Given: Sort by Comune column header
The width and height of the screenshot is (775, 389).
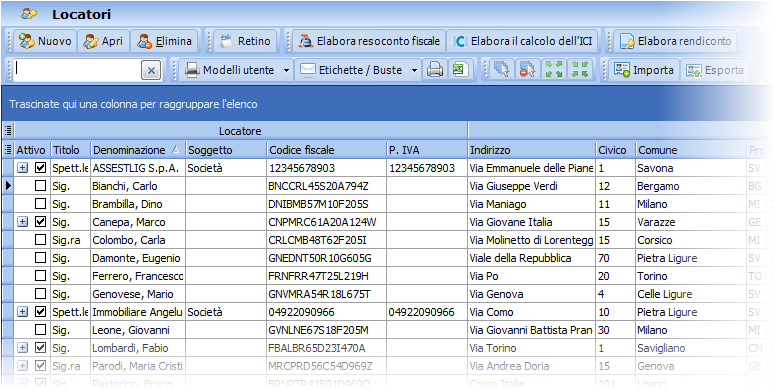Looking at the screenshot, I should click(x=691, y=150).
